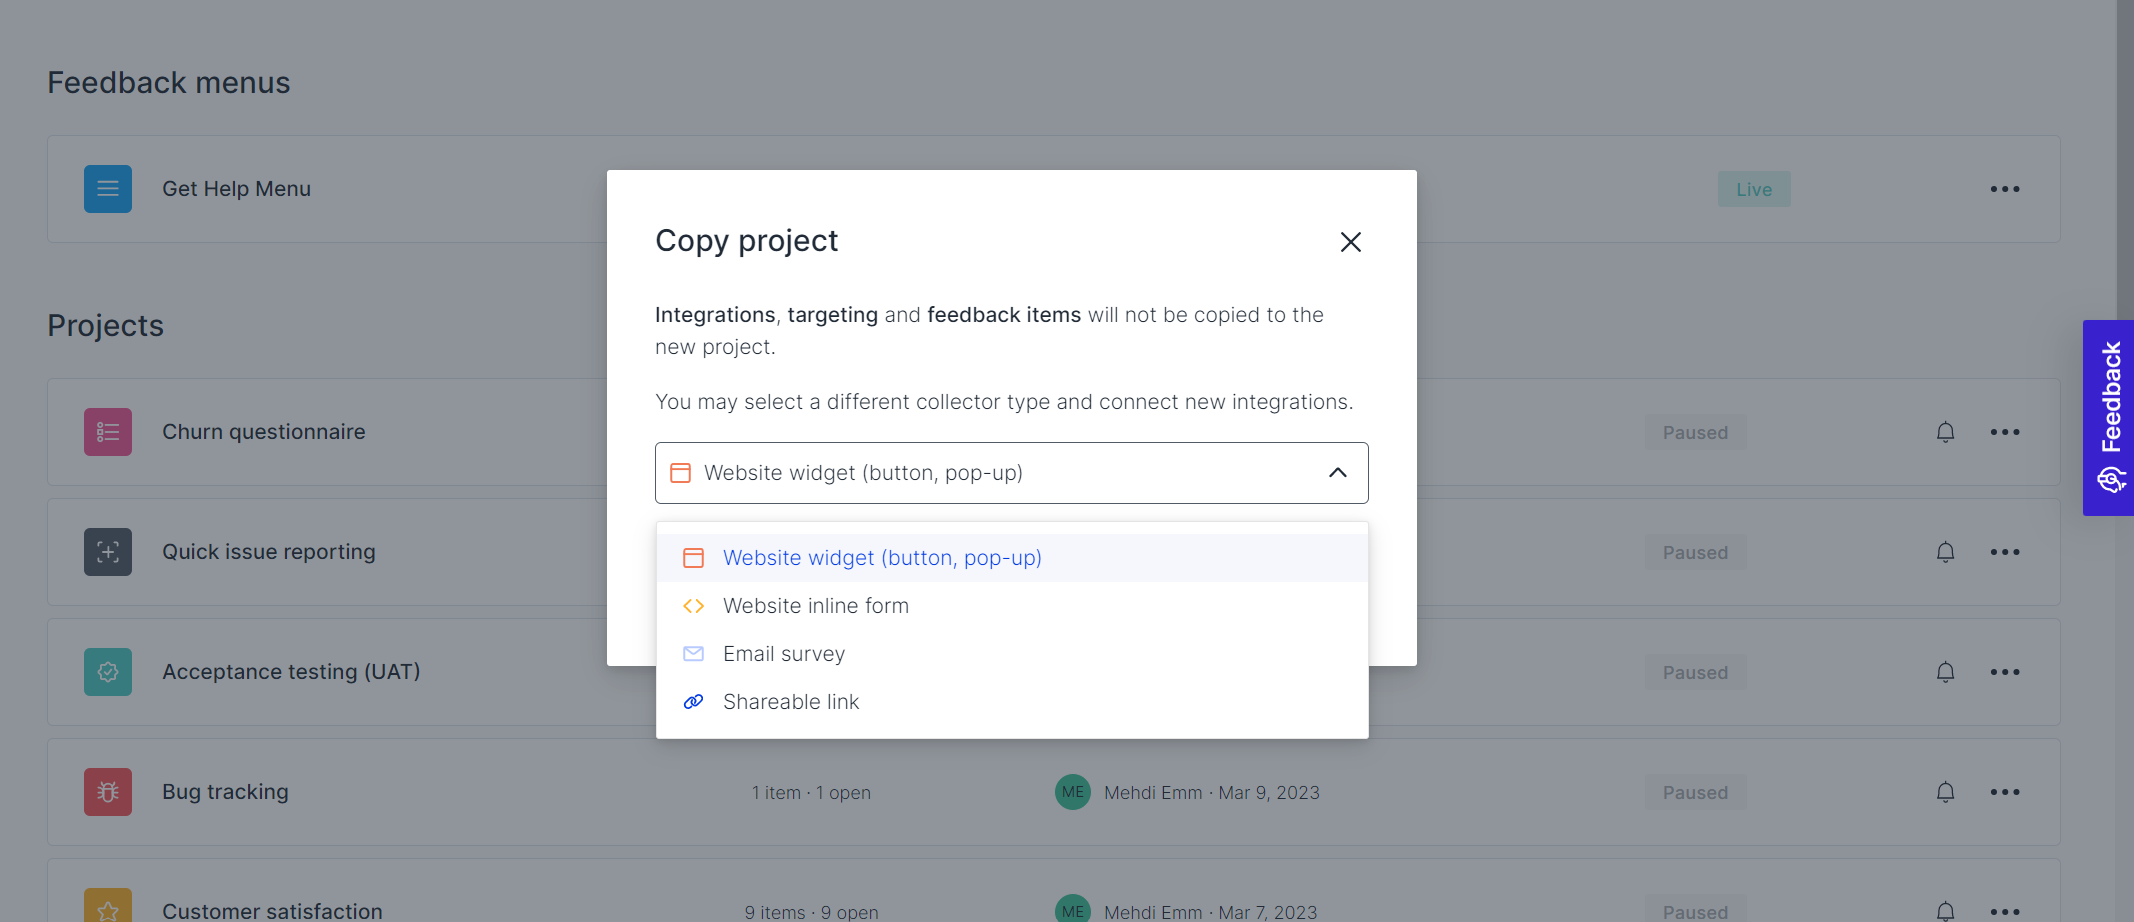Click the widget icon in collector combo box

click(680, 473)
